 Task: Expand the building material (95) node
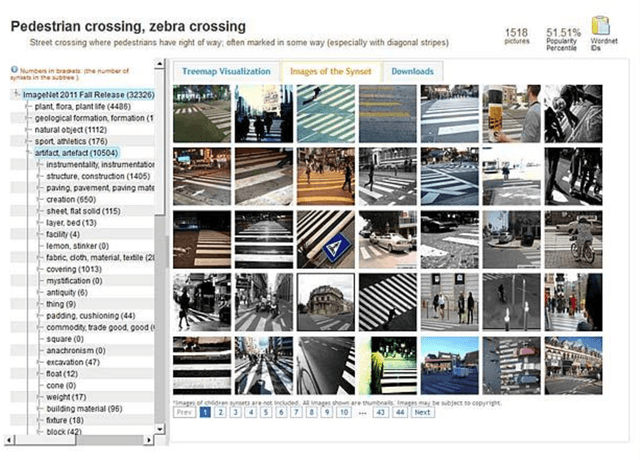coord(40,409)
